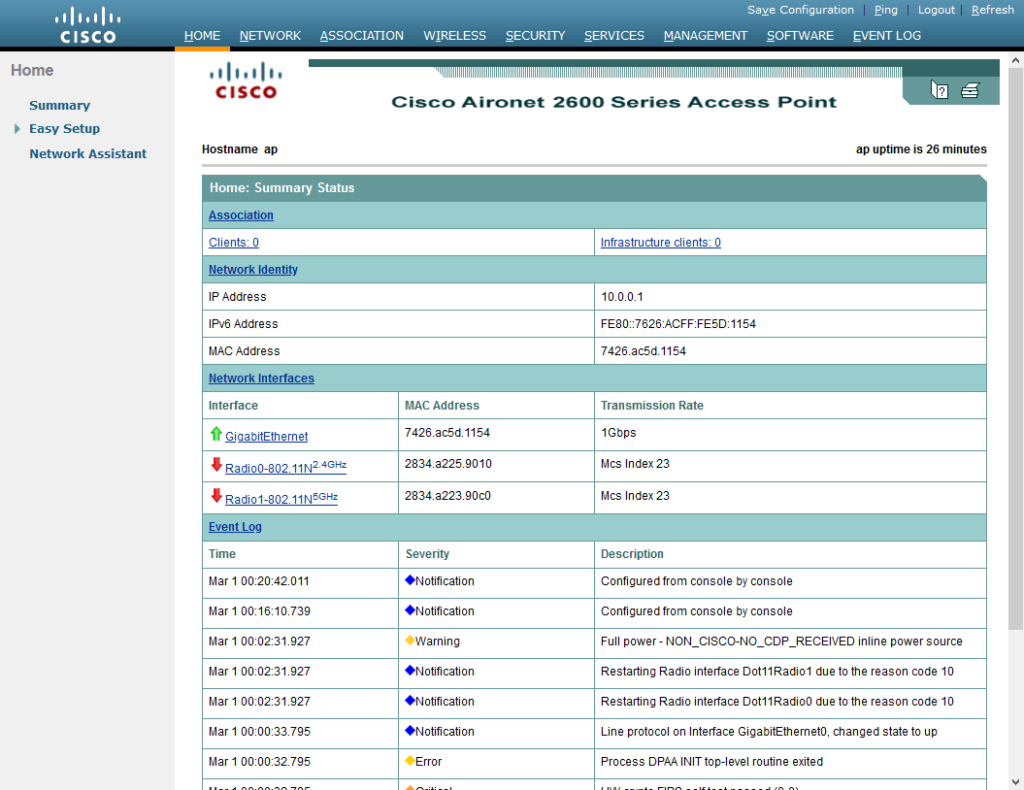
Task: Click the time 'Mar 1 00:00:32.795'
Action: point(259,761)
